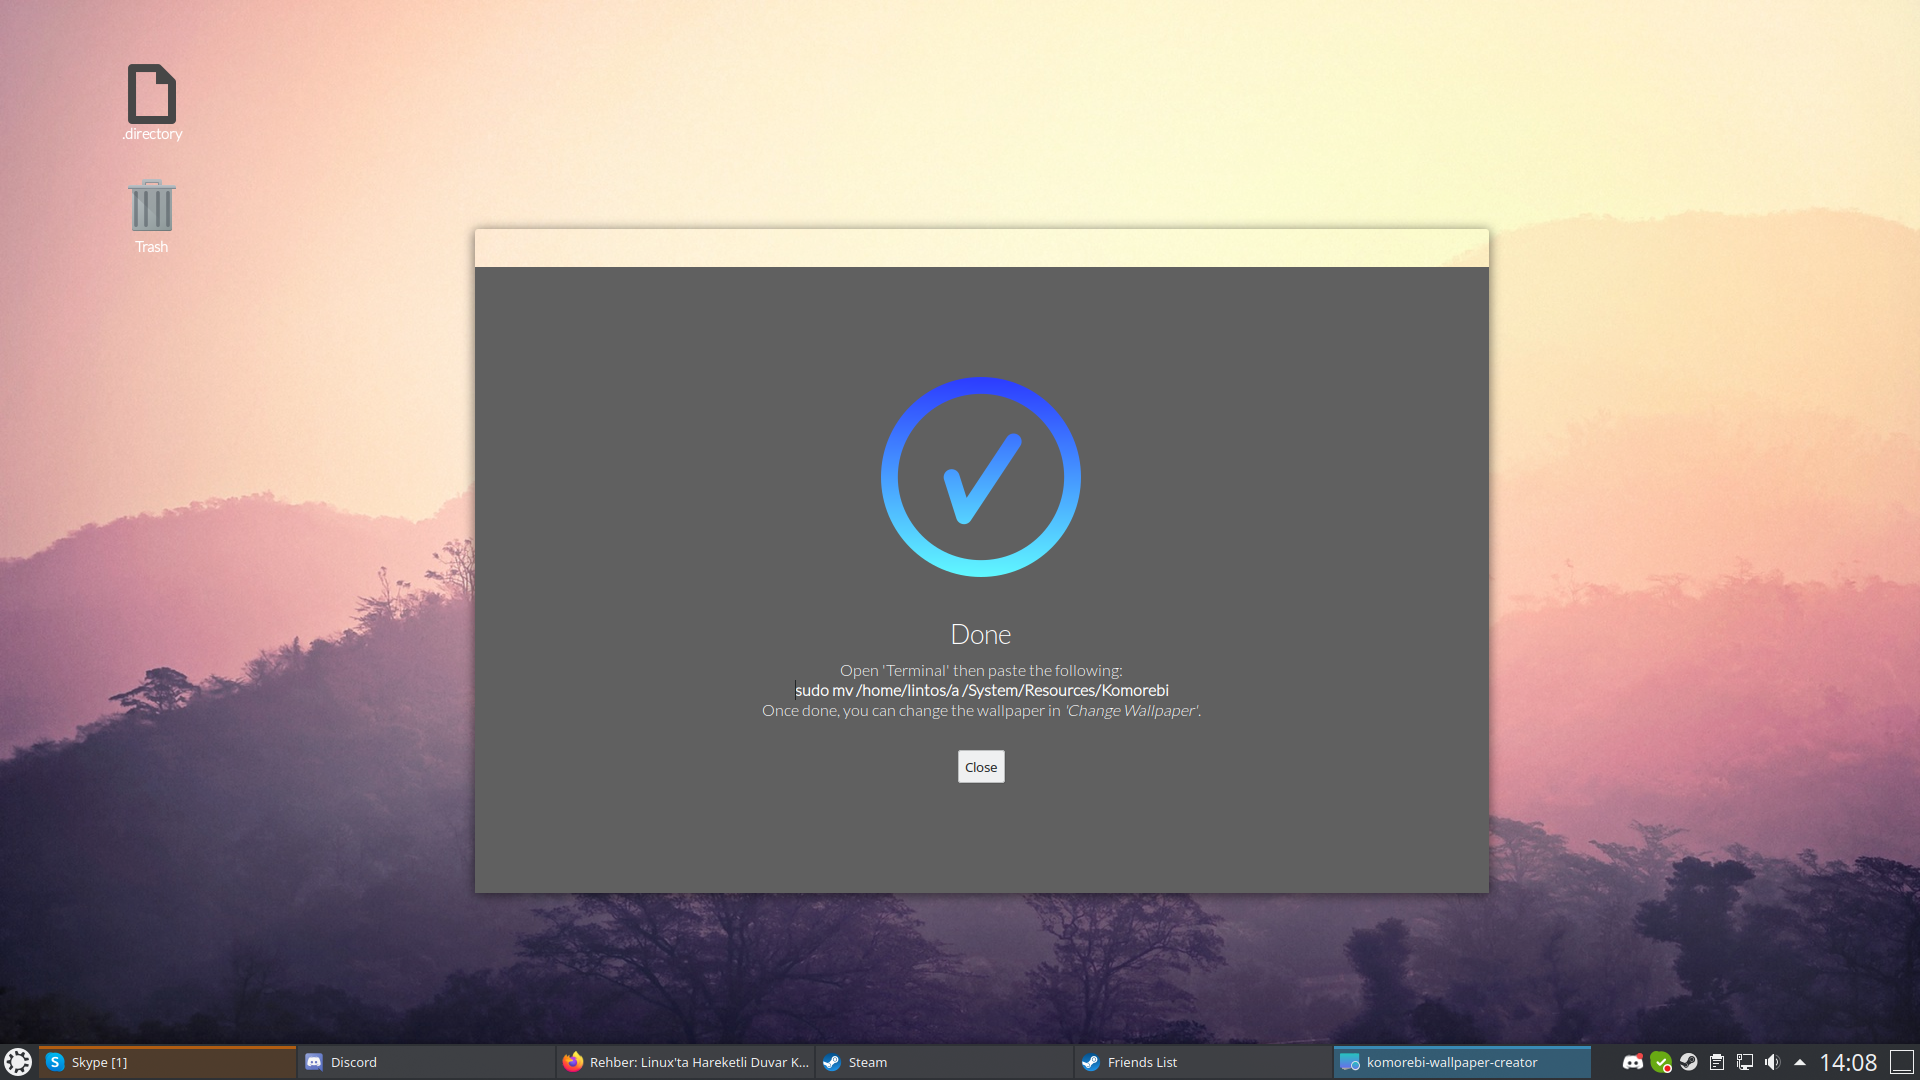
Task: Click the green Skype status tray icon
Action: (x=1661, y=1062)
